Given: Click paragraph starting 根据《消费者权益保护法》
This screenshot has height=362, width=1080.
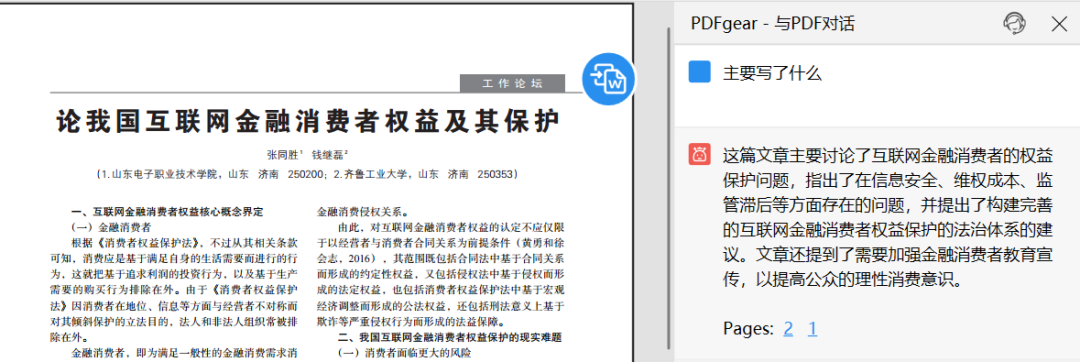Looking at the screenshot, I should click(174, 290).
